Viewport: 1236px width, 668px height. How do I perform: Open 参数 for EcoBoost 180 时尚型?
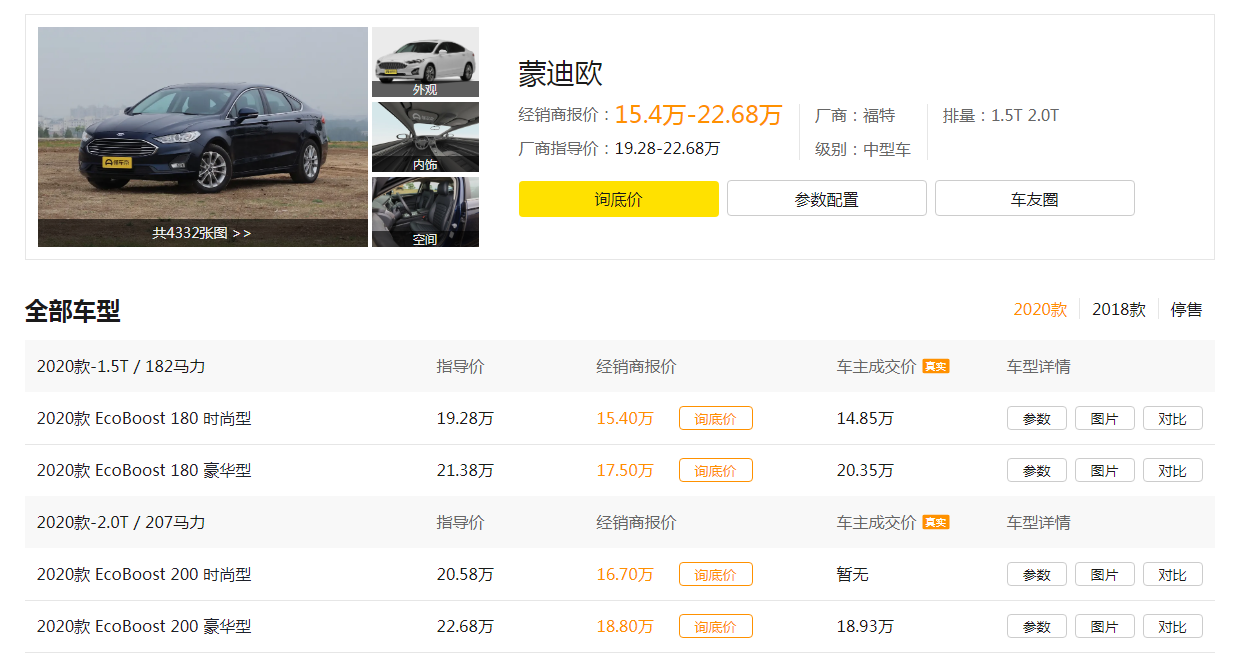coord(1037,418)
